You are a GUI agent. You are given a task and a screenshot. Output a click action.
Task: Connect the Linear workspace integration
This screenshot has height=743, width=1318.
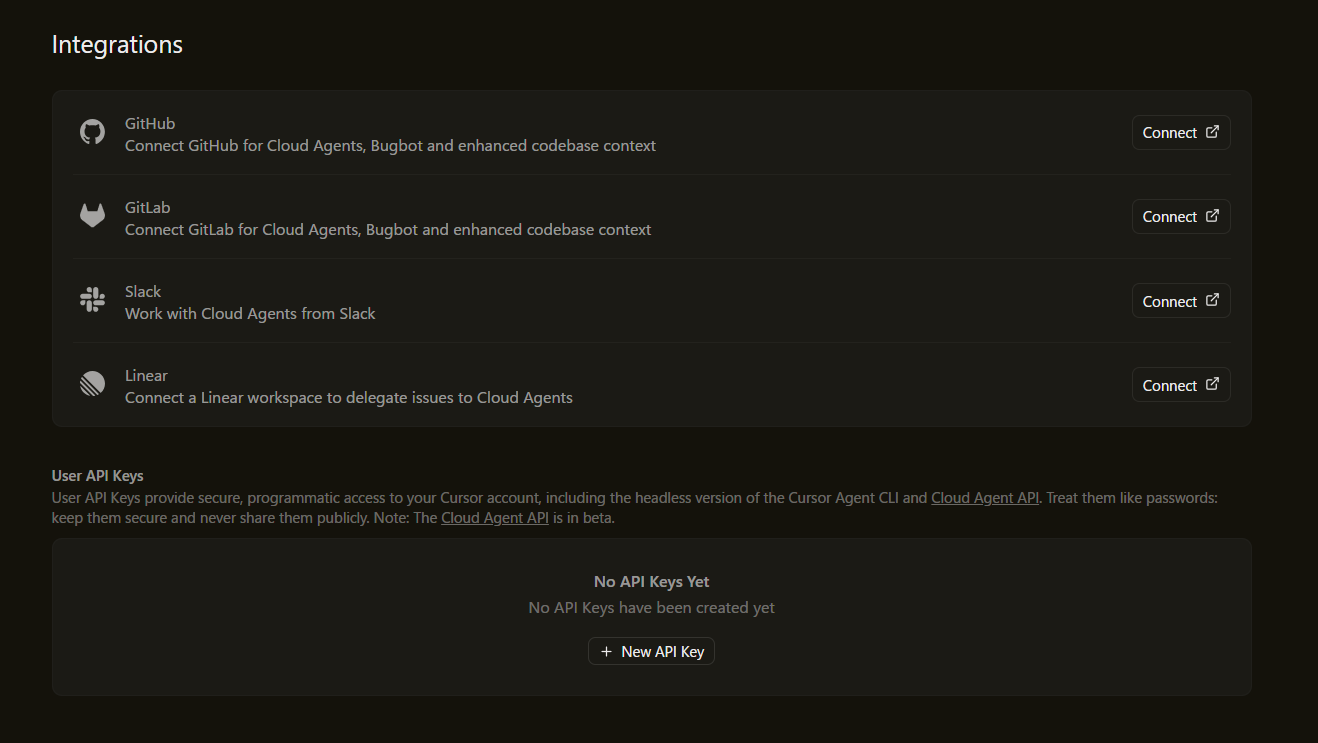point(1180,385)
